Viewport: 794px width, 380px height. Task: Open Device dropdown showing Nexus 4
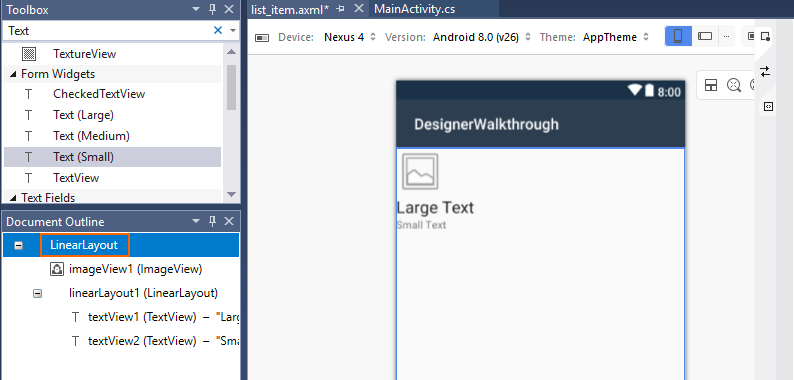point(350,37)
